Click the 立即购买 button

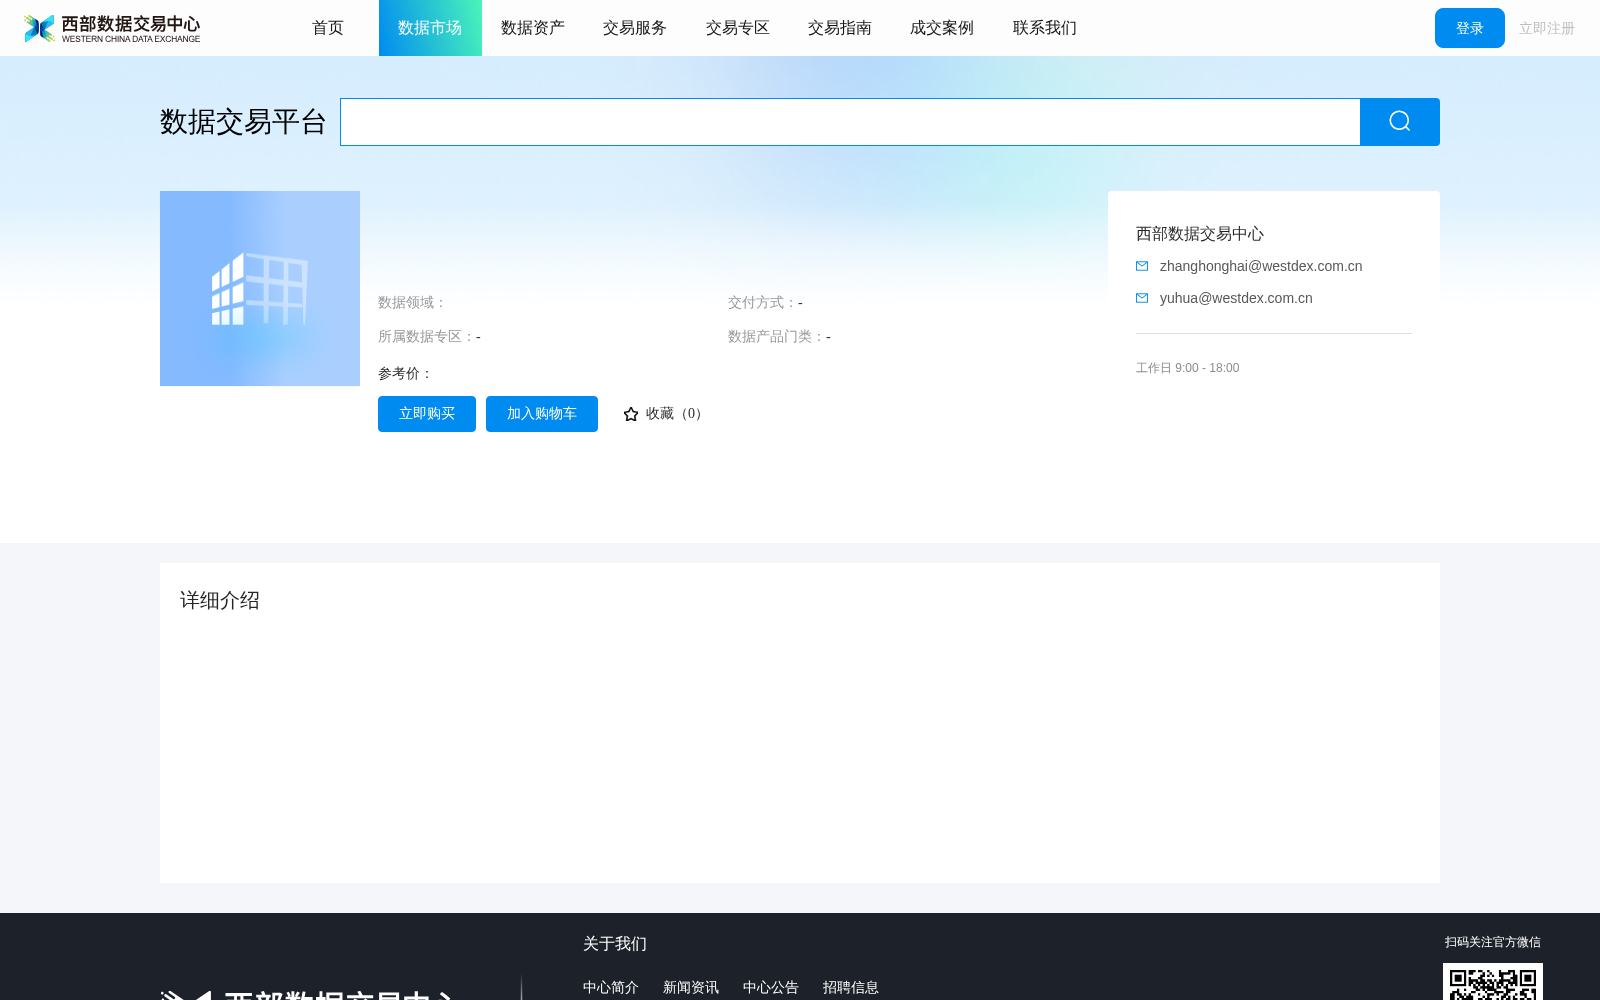click(427, 414)
